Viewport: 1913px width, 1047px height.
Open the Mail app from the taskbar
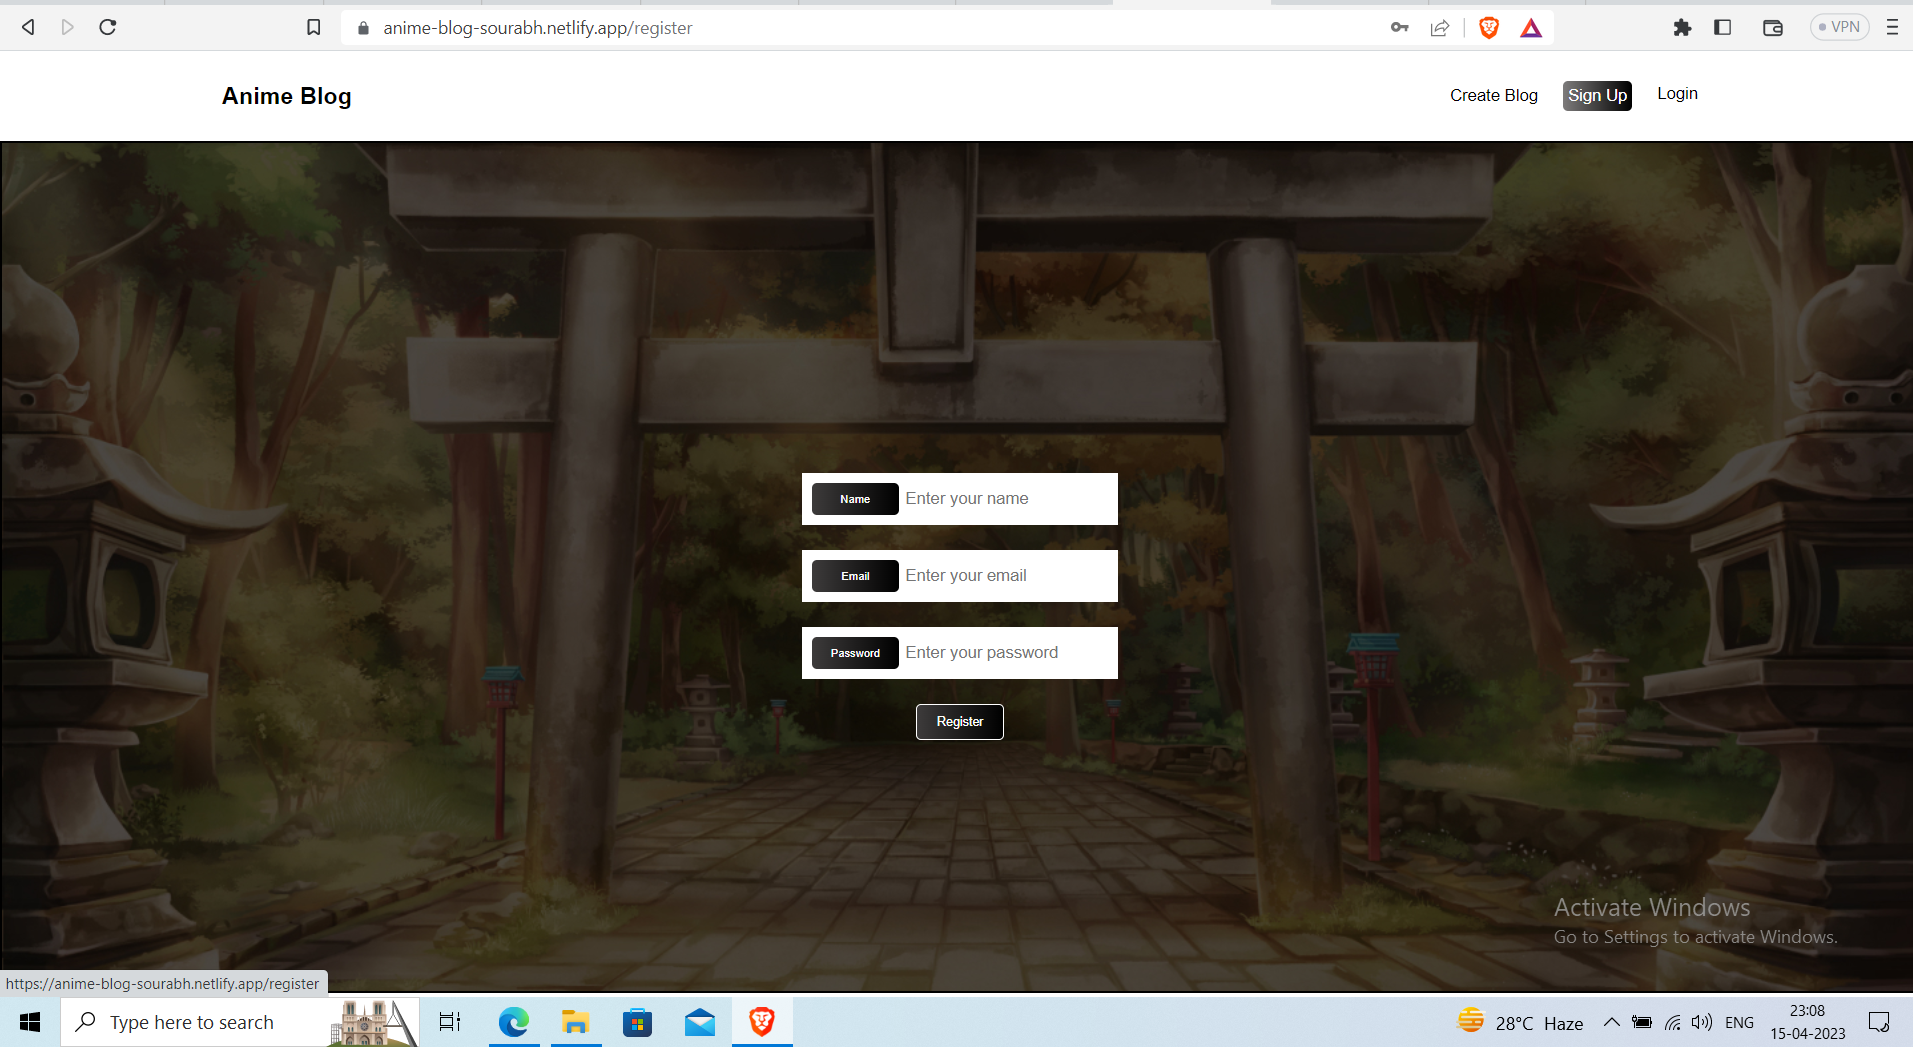pos(700,1022)
